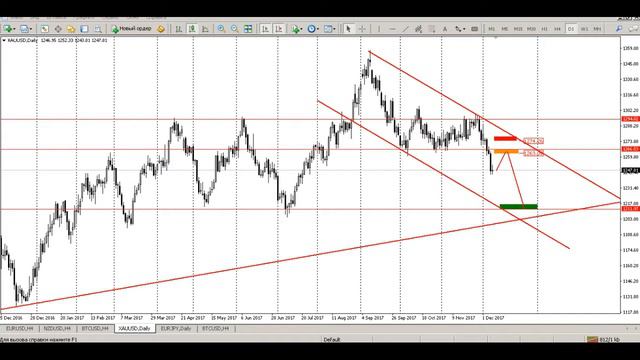
Task: Open the Strategy Tester icon
Action: [98, 29]
